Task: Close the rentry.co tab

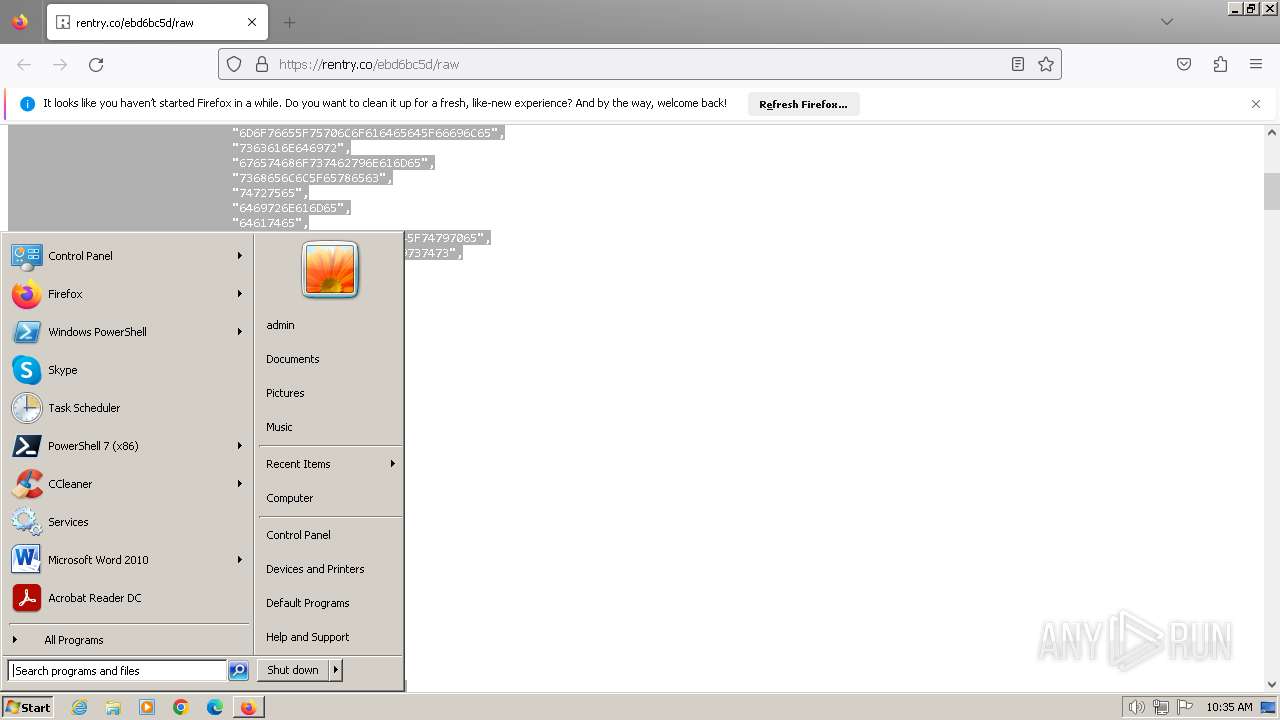Action: [x=252, y=22]
